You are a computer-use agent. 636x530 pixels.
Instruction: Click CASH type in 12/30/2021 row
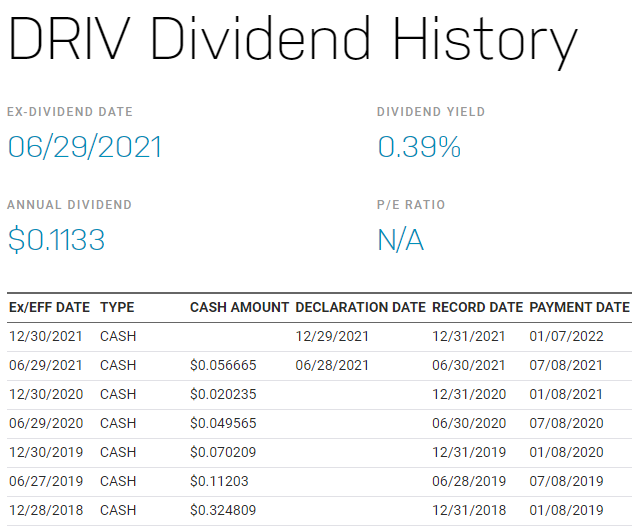118,337
